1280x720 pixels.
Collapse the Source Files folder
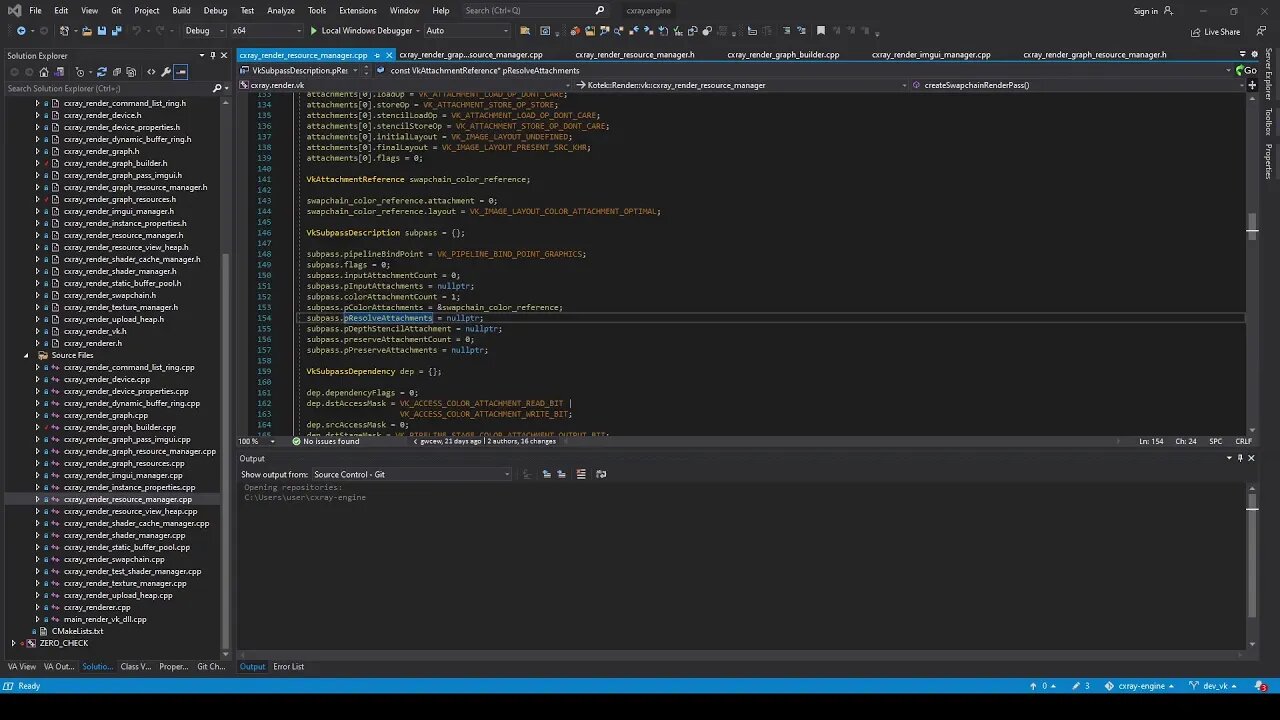pos(26,355)
